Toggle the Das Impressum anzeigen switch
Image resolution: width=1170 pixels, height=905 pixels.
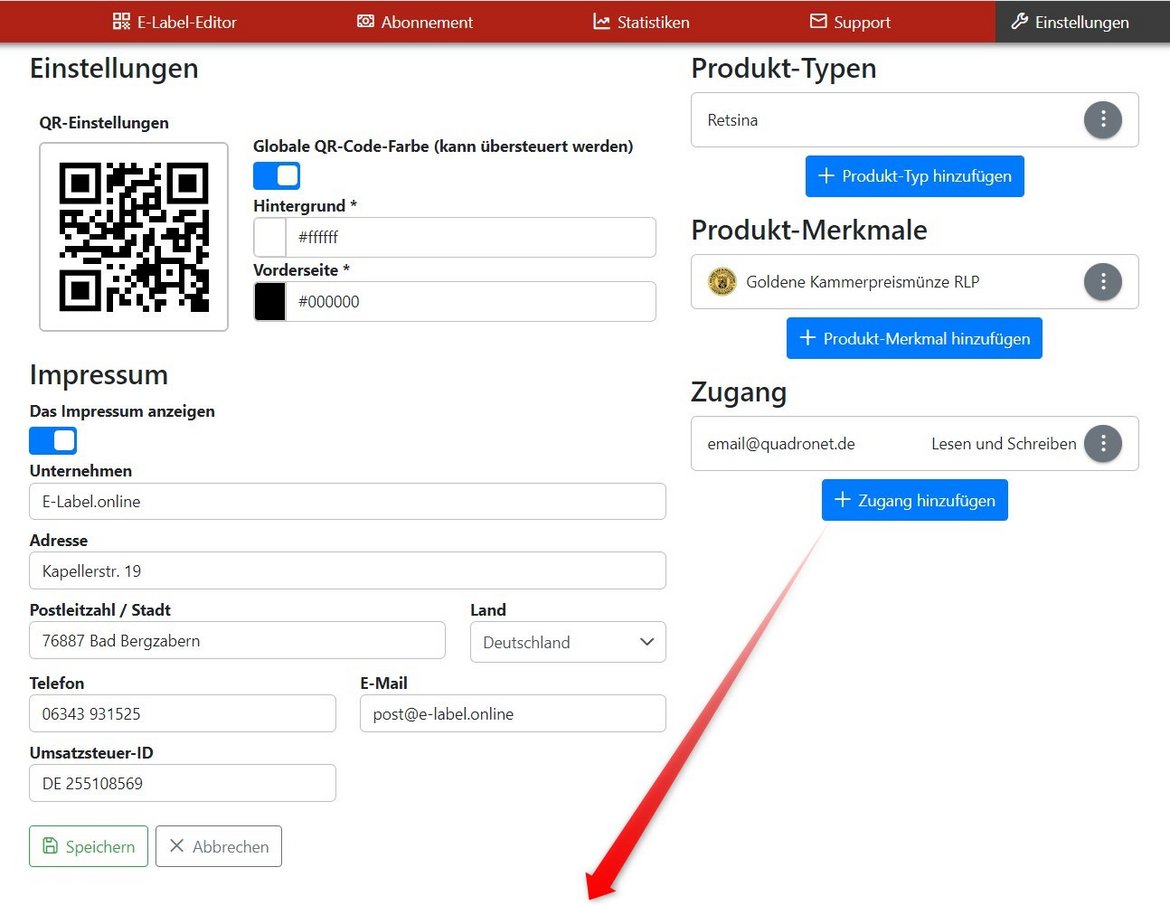[x=53, y=440]
